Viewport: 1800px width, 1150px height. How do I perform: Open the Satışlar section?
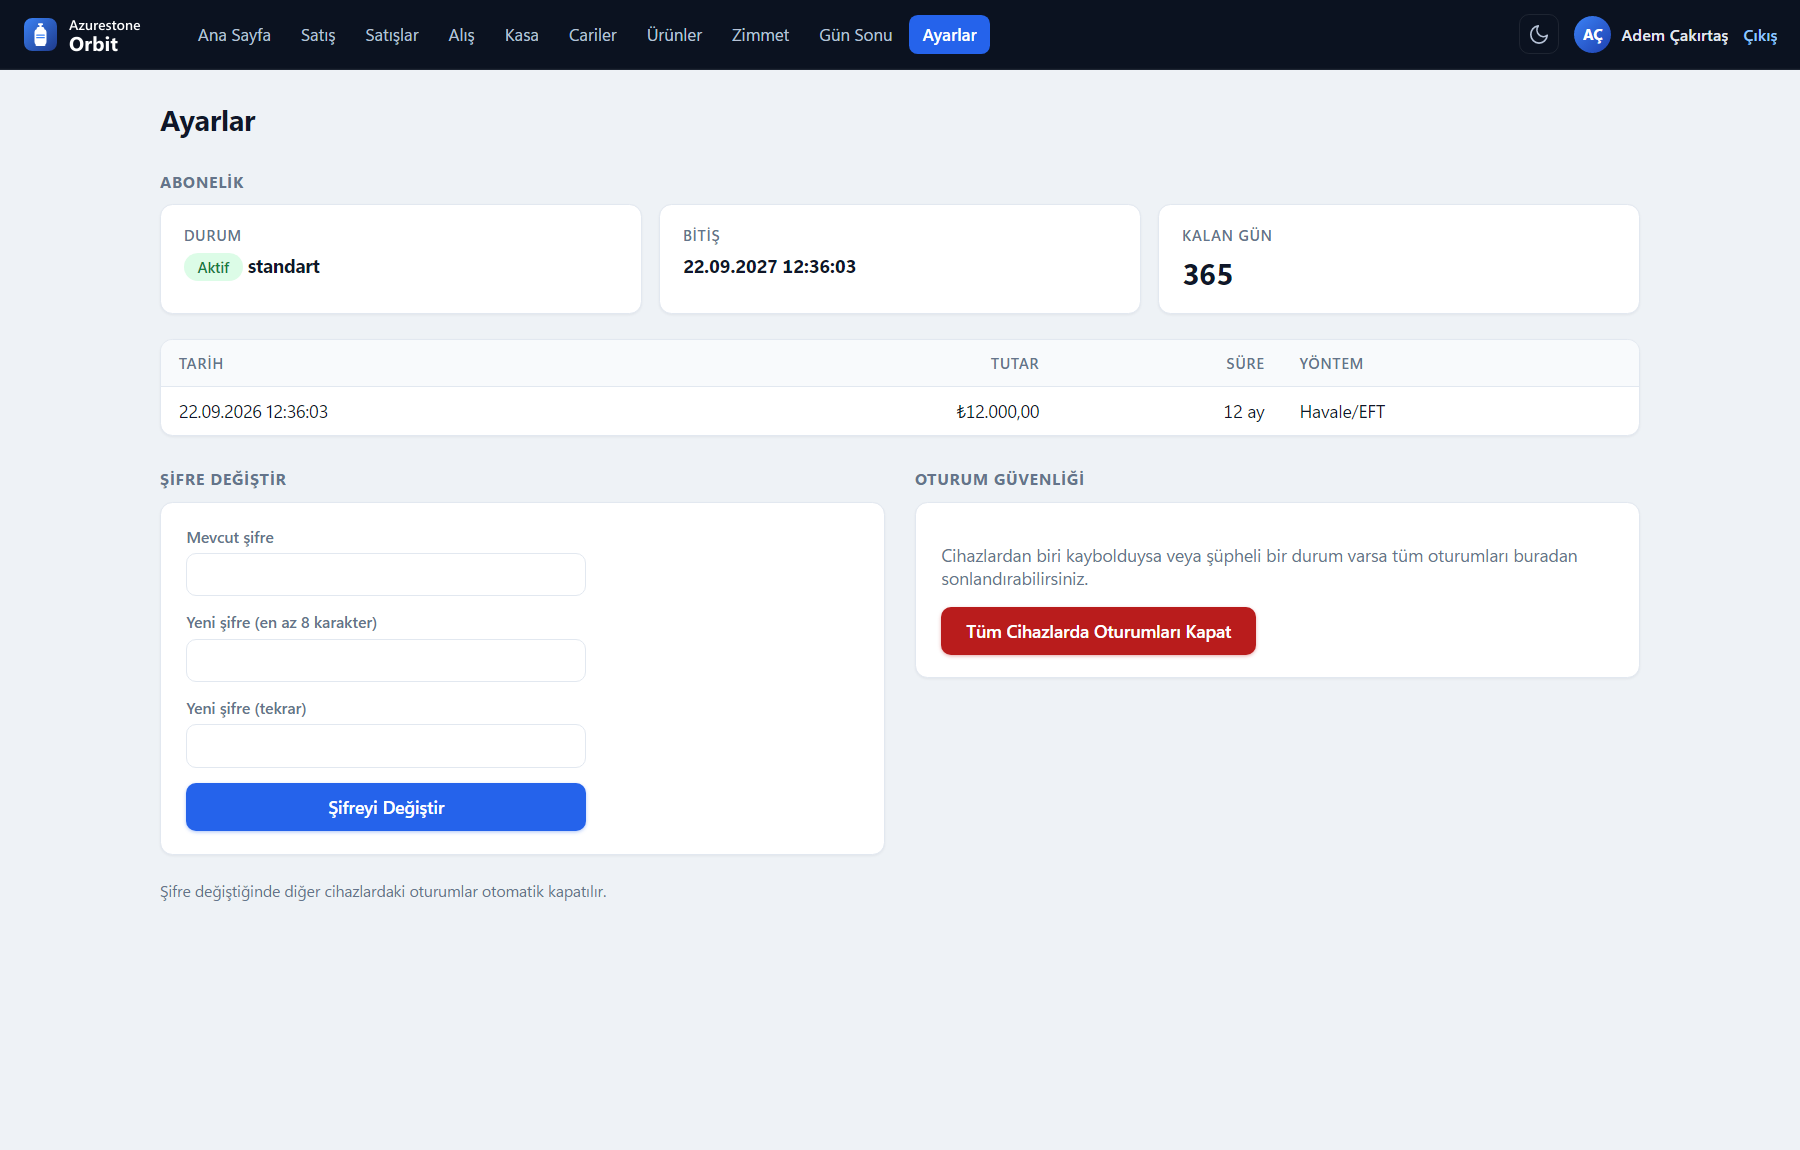(x=392, y=35)
